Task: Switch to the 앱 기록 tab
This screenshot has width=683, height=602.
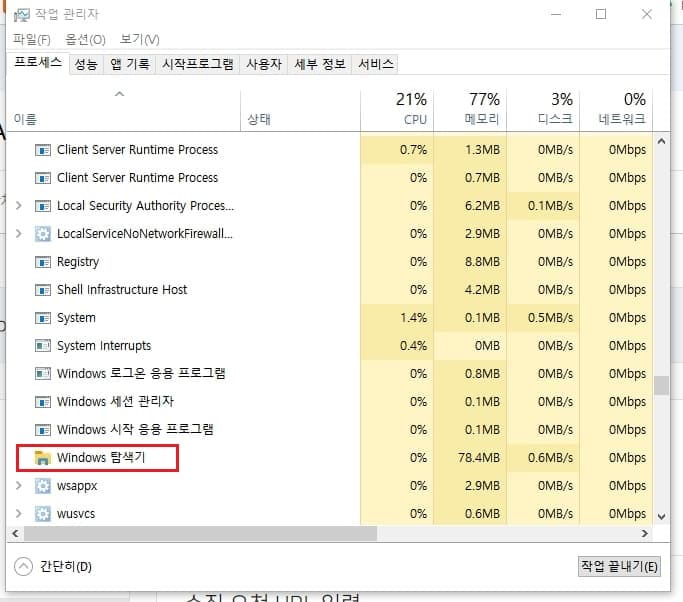Action: coord(129,64)
